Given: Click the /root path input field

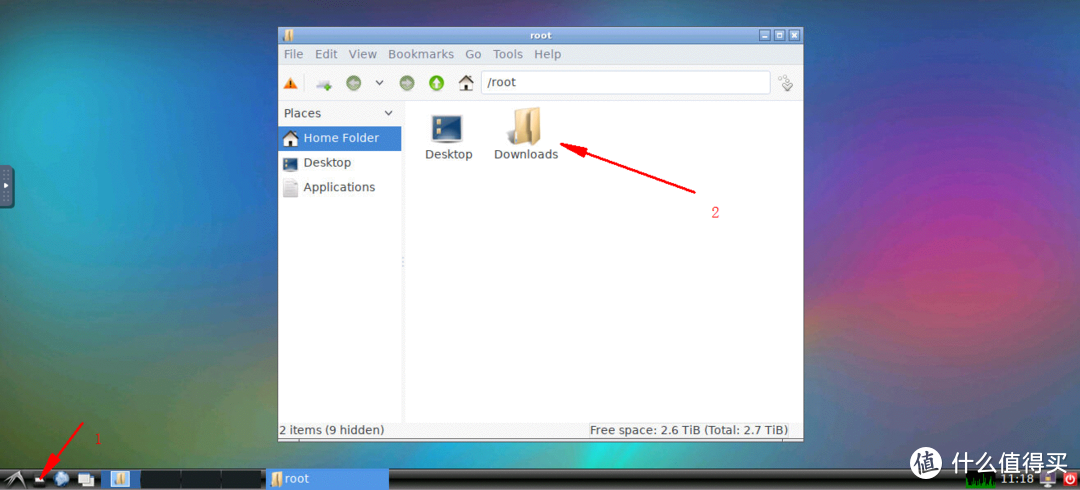Looking at the screenshot, I should (625, 83).
